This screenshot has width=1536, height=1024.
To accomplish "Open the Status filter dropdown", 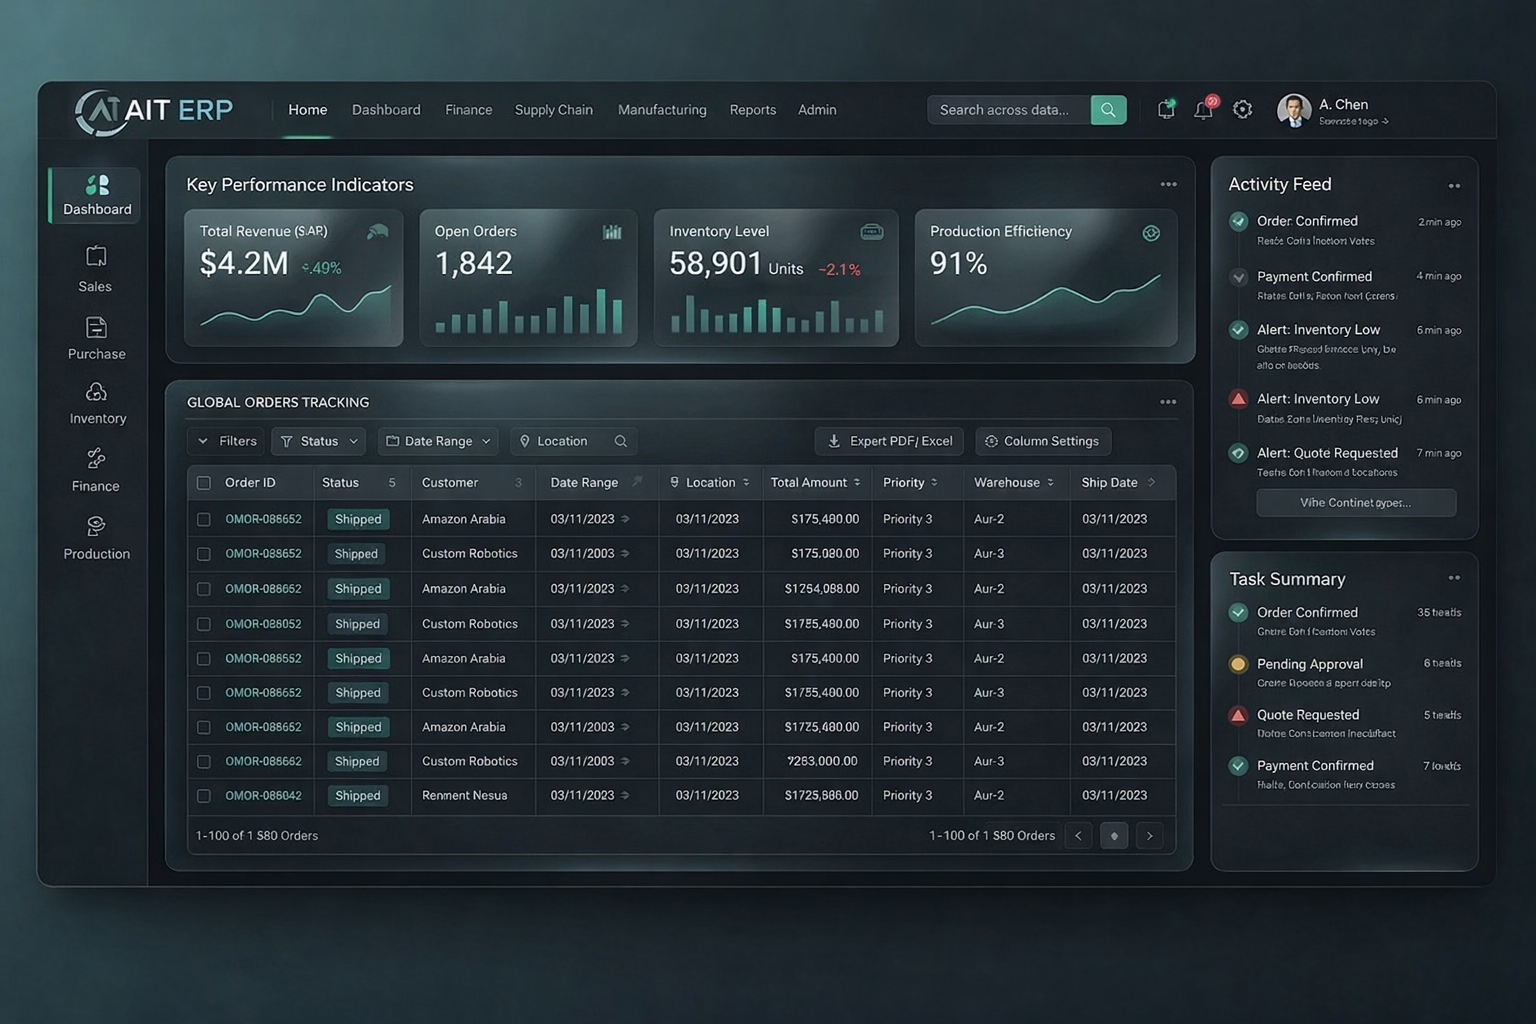I will click(318, 441).
